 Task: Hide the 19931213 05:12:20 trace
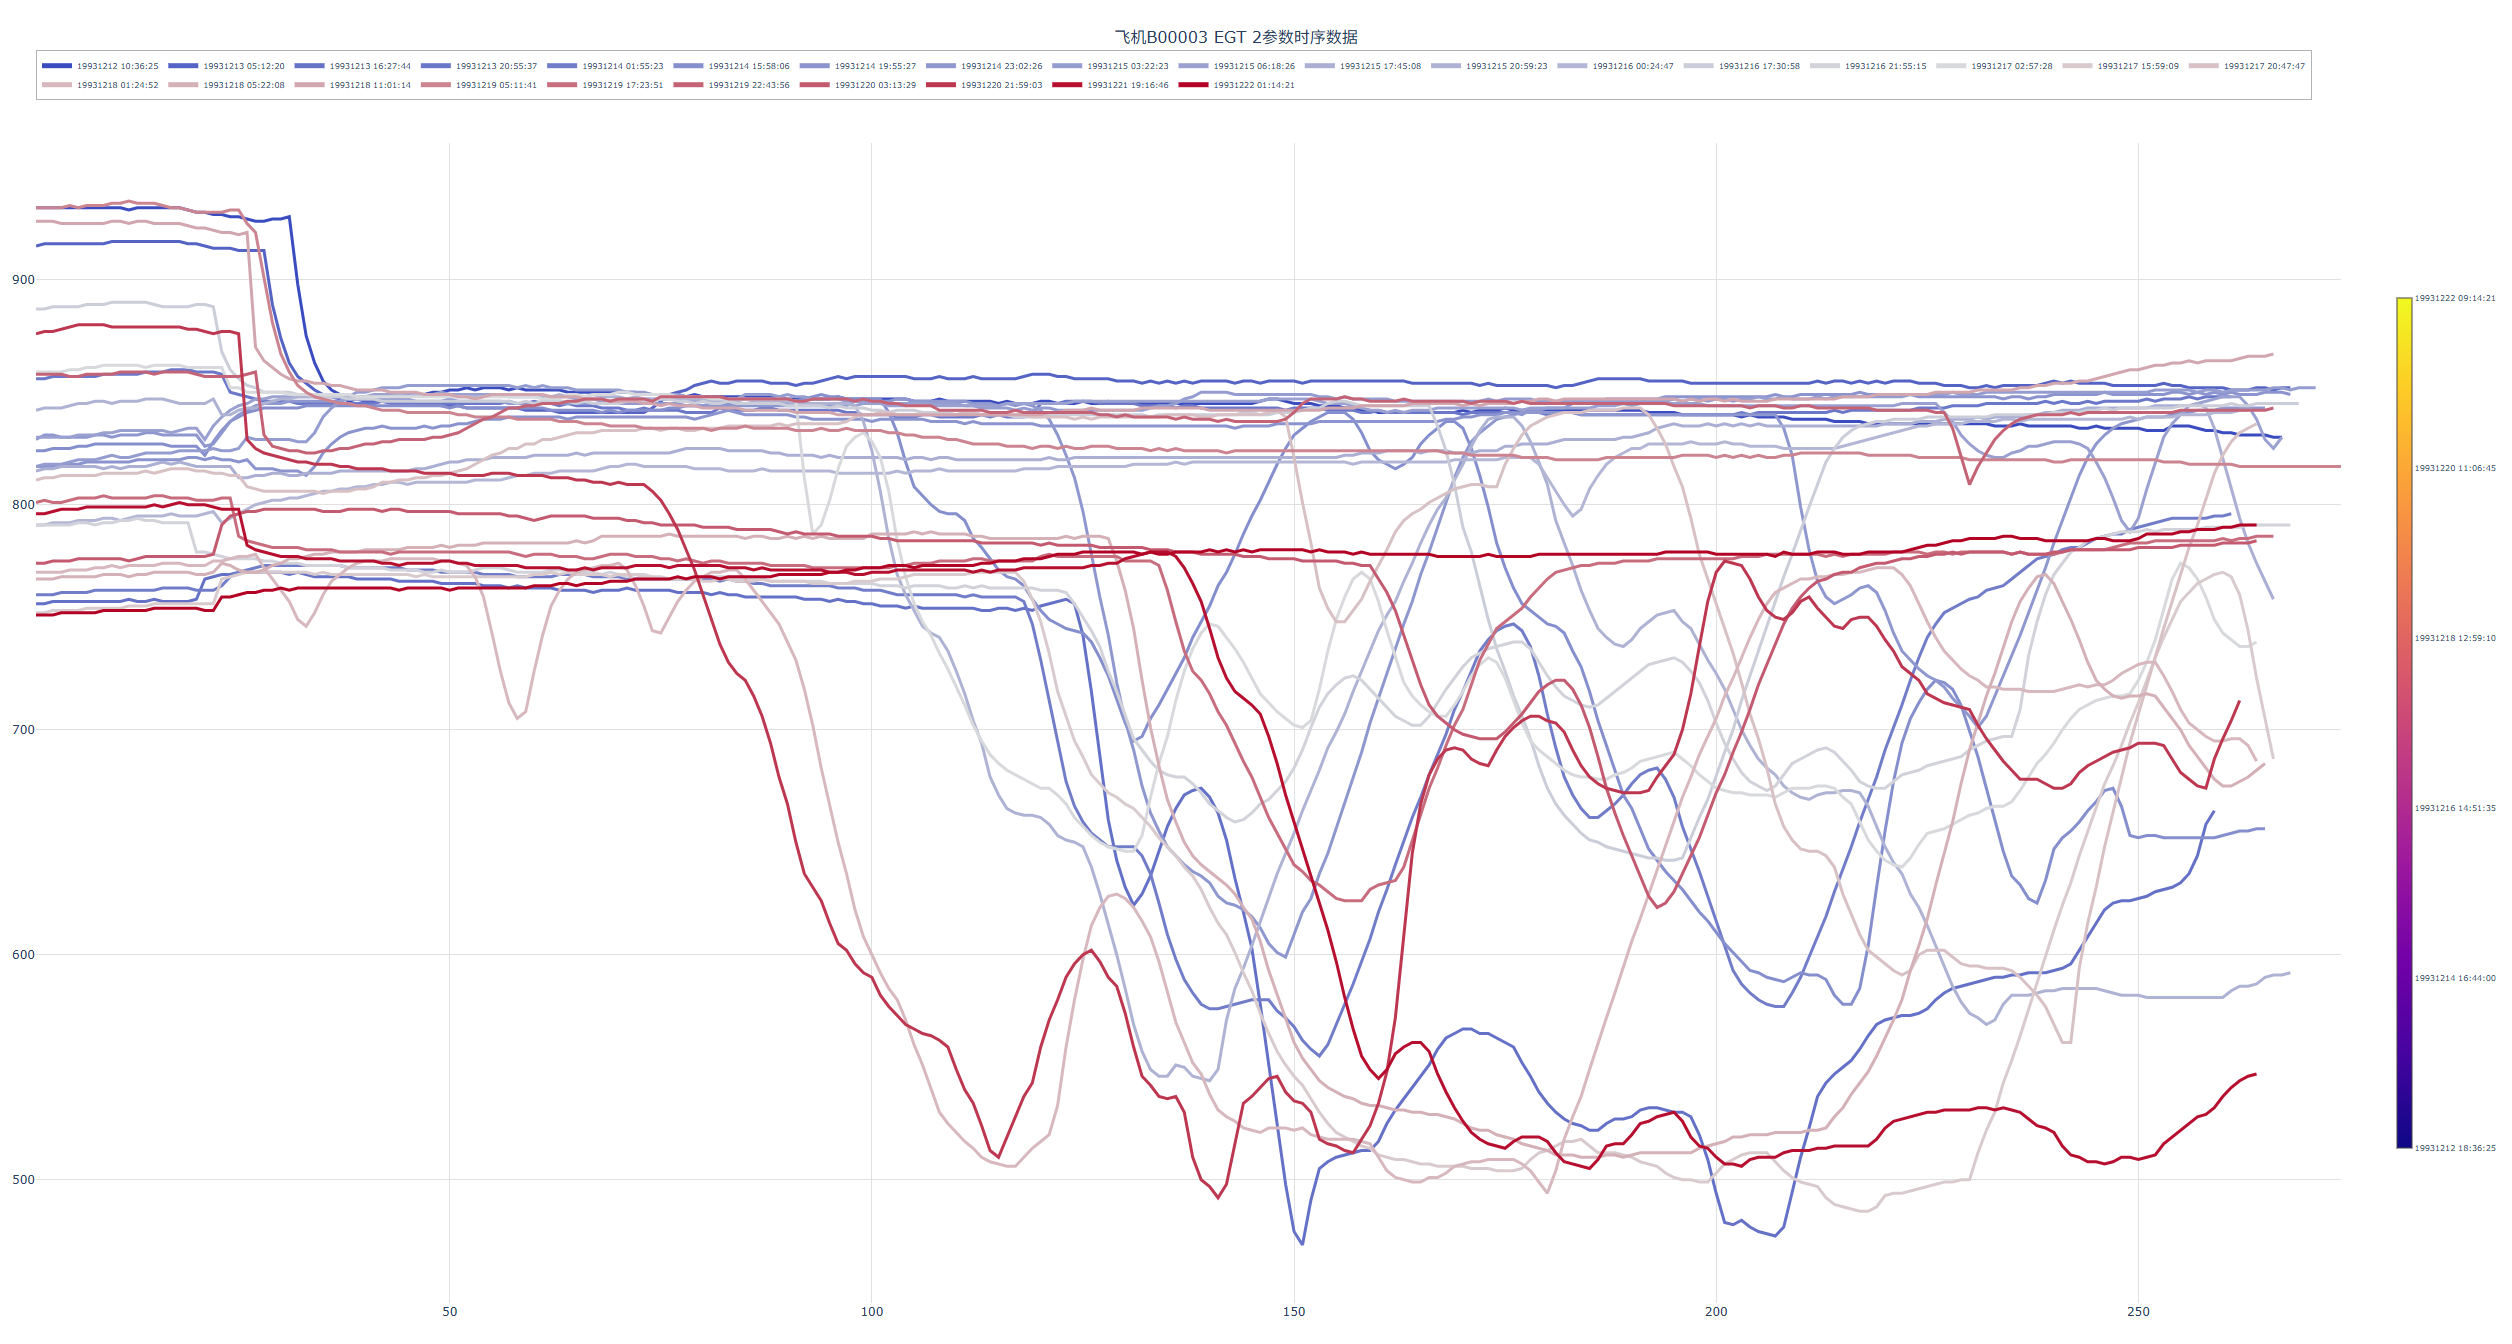[x=243, y=66]
